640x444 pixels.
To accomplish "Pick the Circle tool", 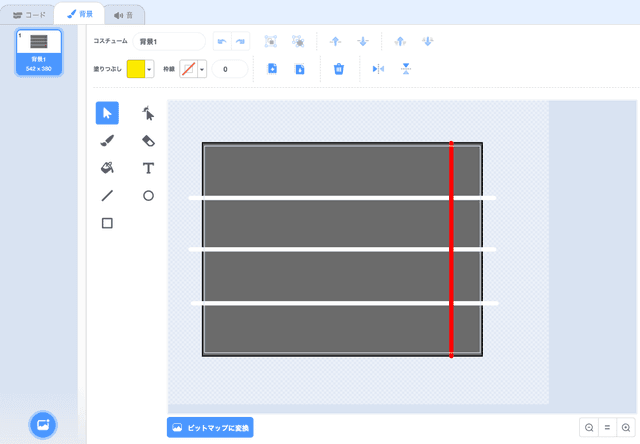I will (x=148, y=196).
